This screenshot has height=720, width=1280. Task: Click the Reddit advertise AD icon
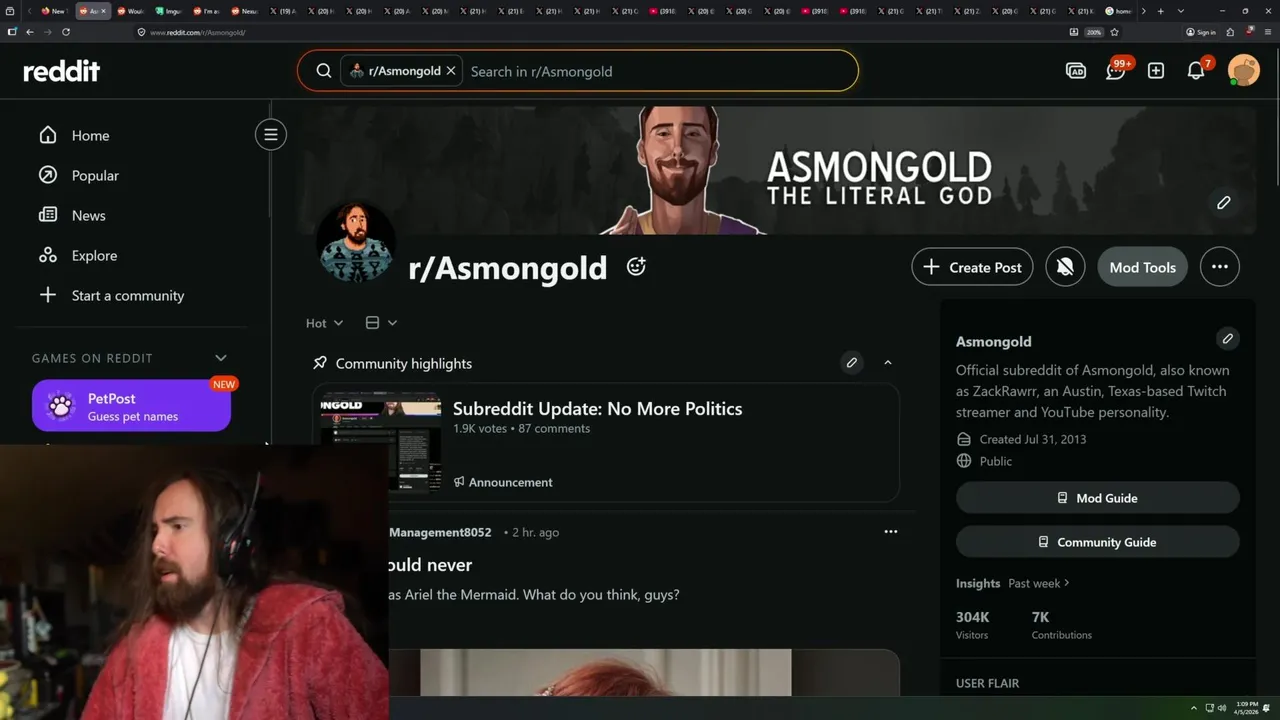(1076, 71)
